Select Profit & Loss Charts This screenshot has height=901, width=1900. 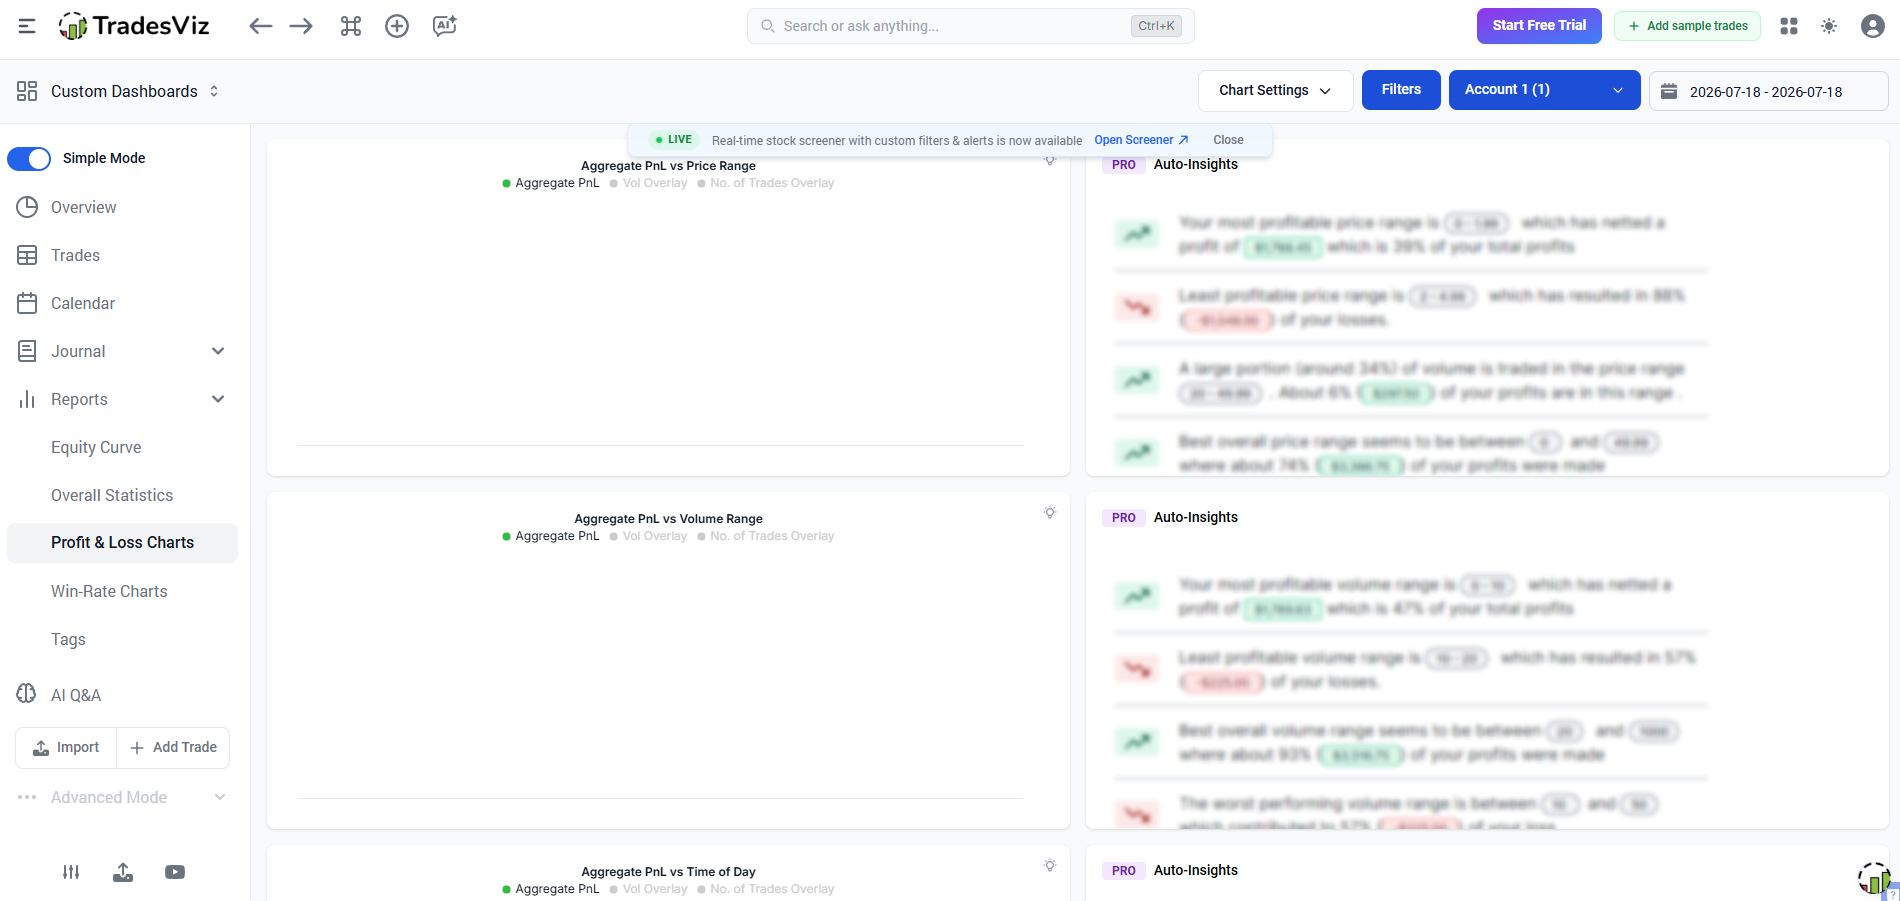click(122, 543)
